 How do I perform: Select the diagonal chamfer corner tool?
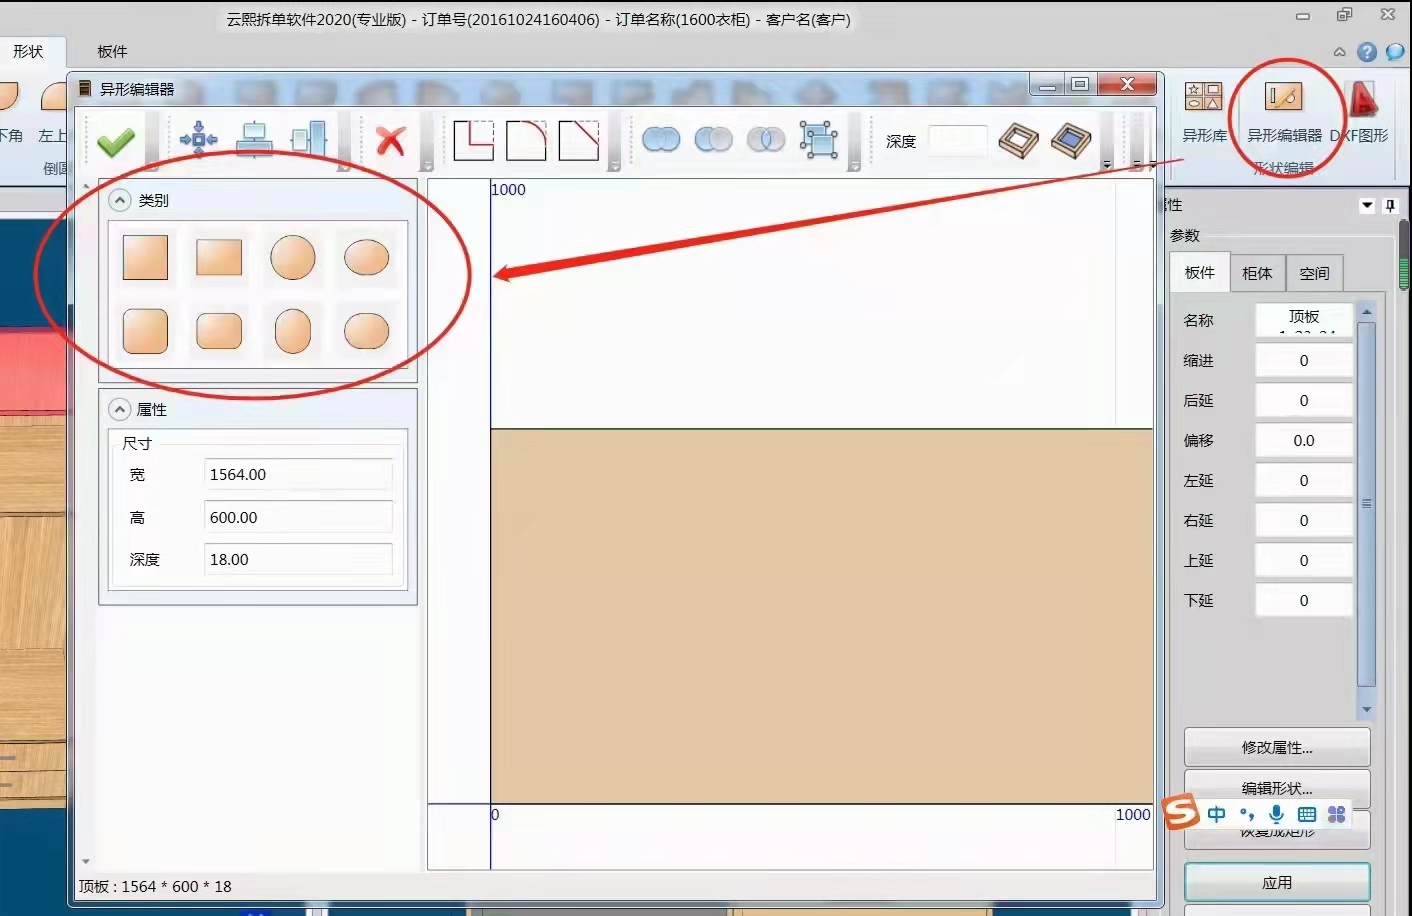578,141
